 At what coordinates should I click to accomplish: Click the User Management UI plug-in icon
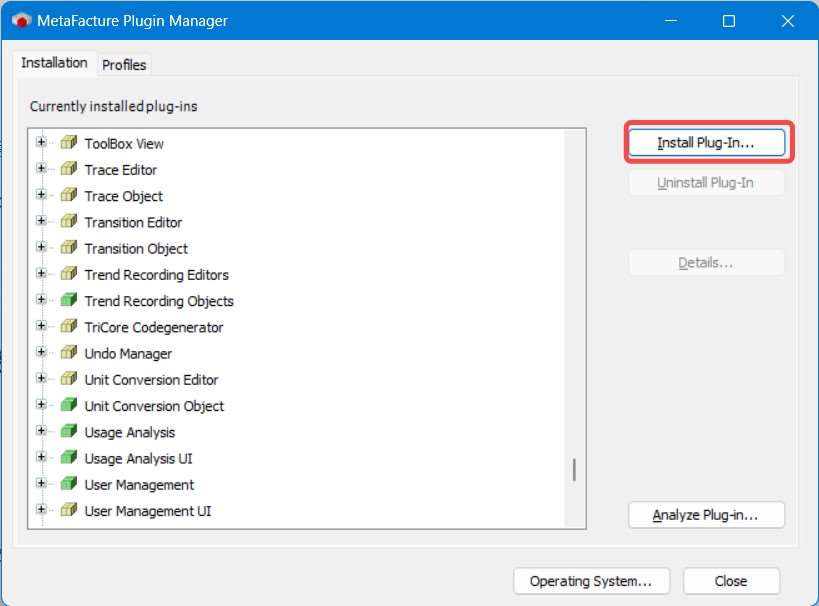69,509
